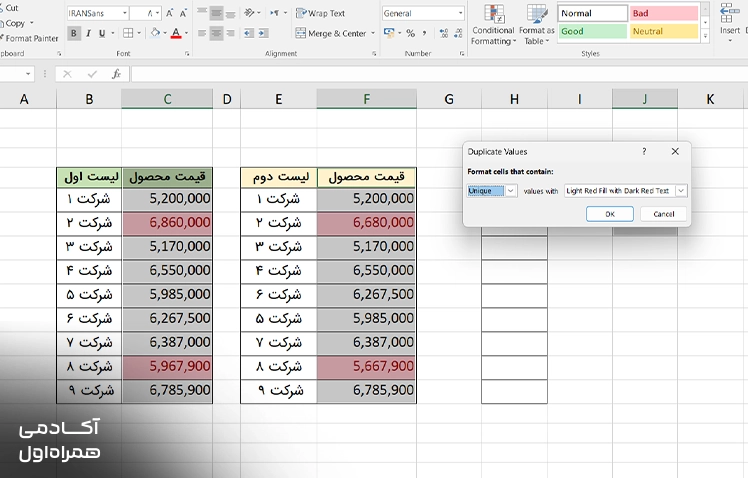Apply the Bad cell style
The image size is (748, 478).
[x=664, y=13]
